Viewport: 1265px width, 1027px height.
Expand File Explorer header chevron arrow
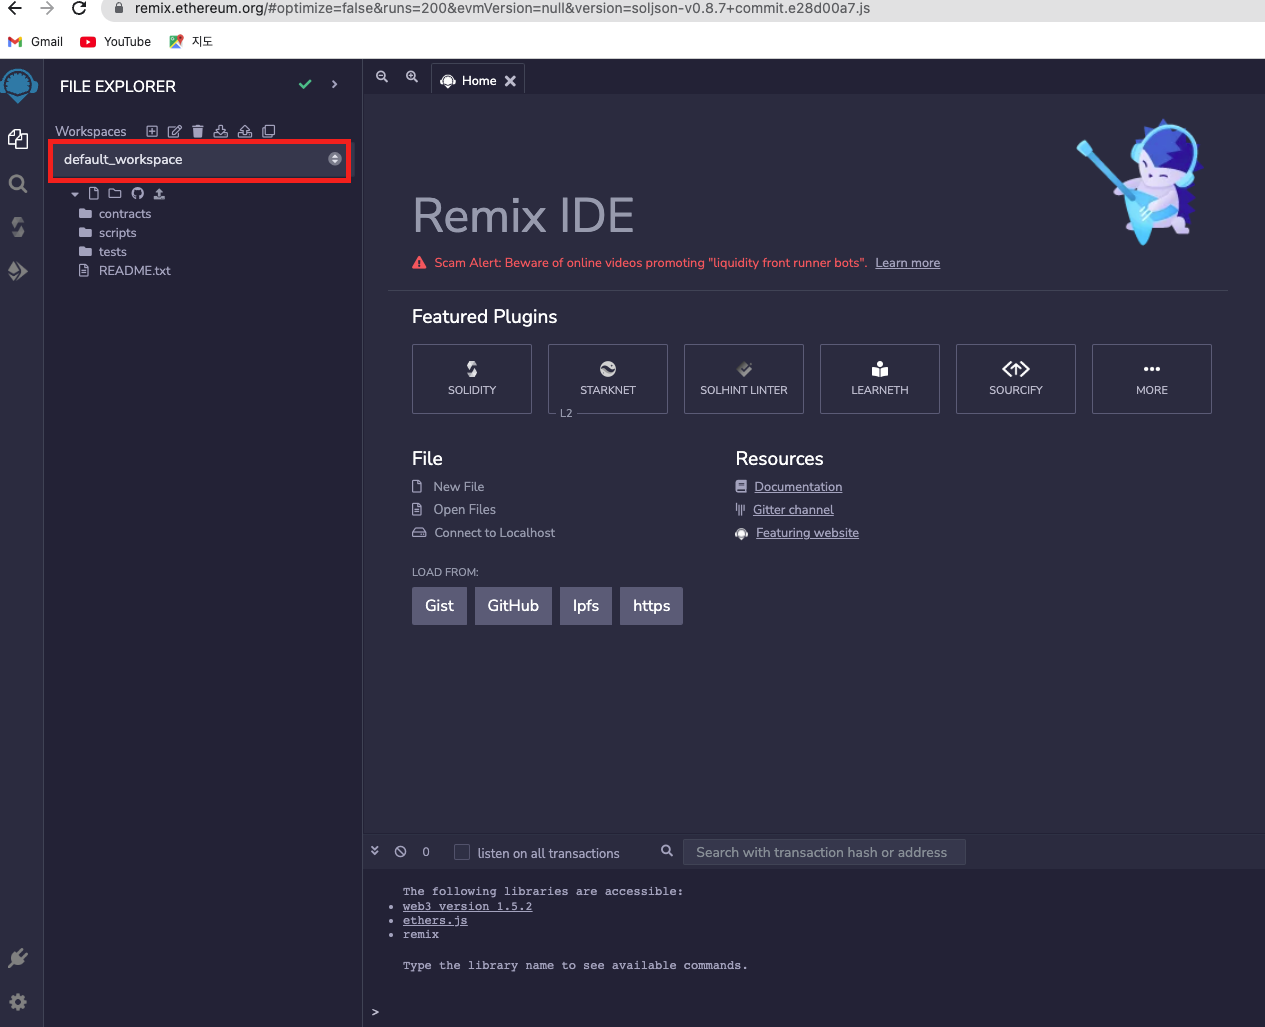coord(334,85)
